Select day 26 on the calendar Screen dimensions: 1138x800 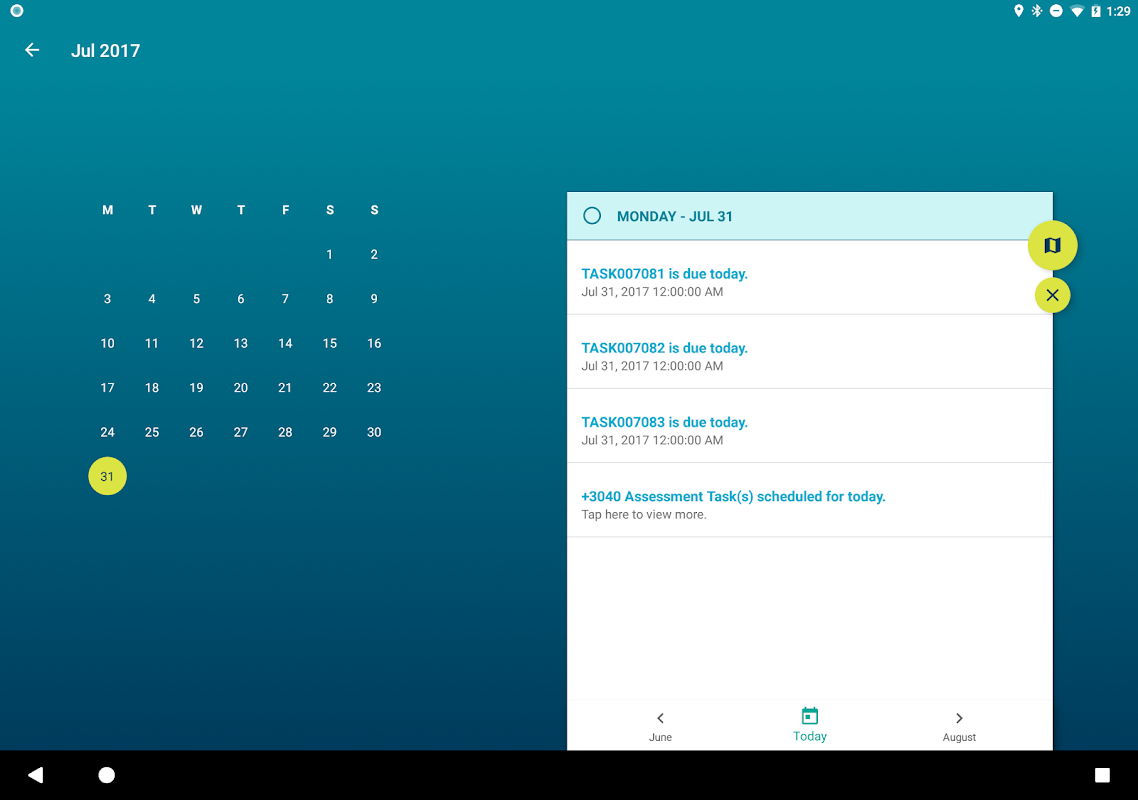(196, 432)
